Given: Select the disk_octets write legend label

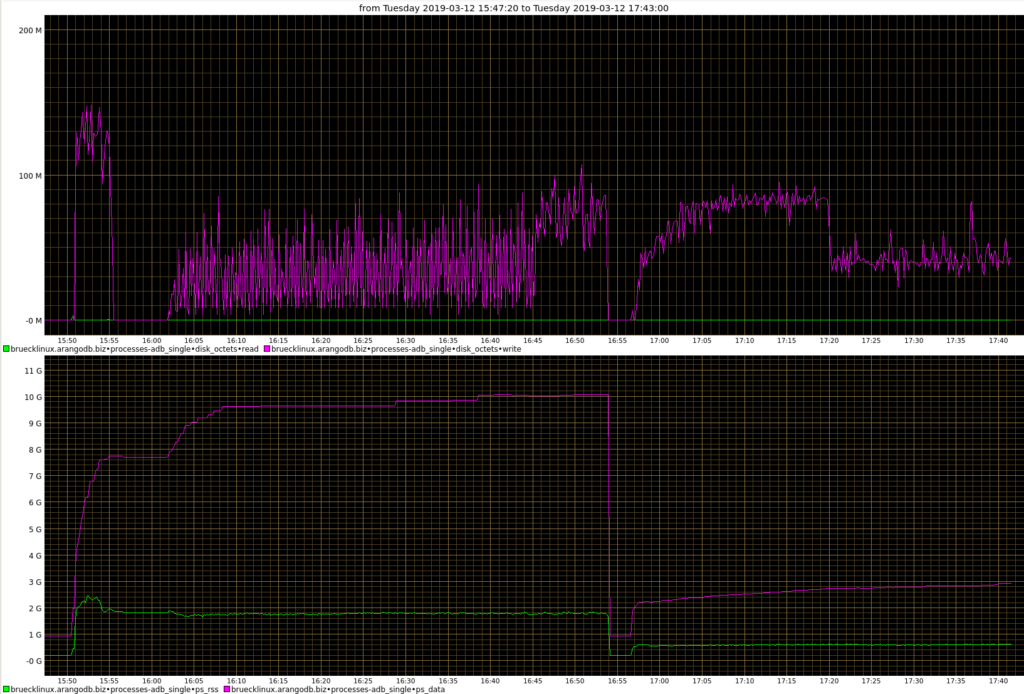Looking at the screenshot, I should point(397,349).
